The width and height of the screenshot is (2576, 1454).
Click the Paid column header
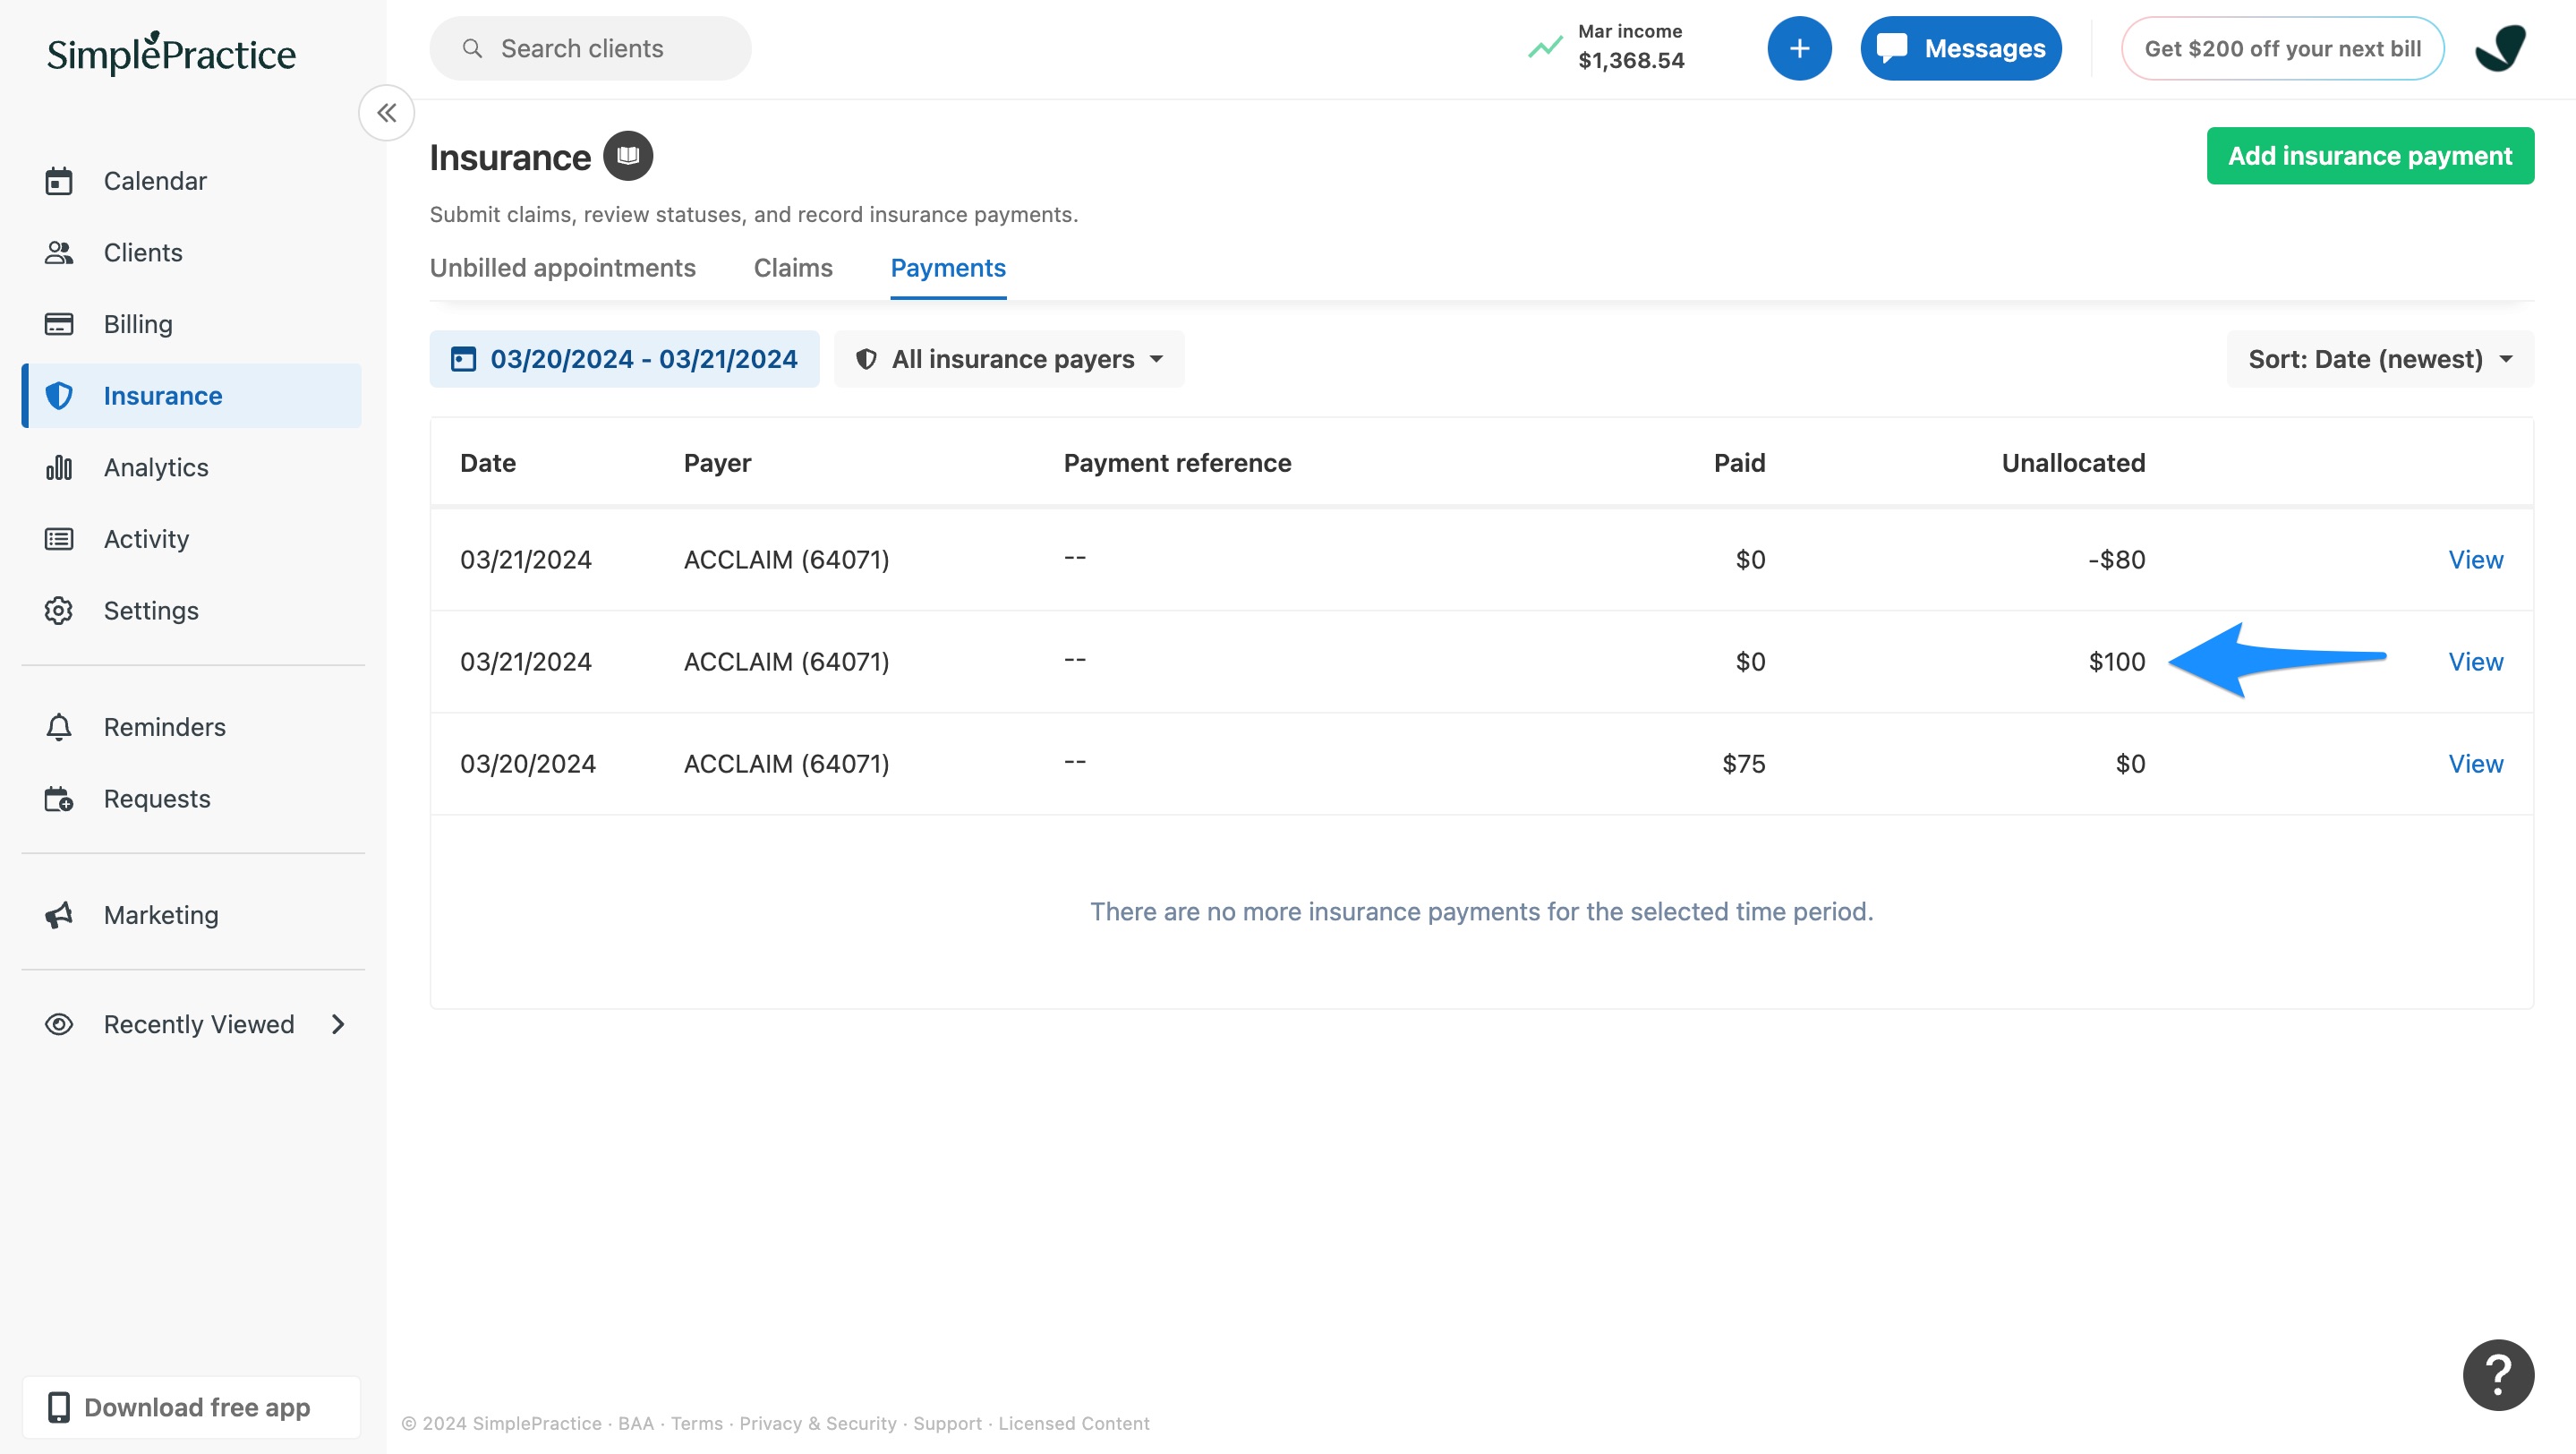click(1739, 463)
